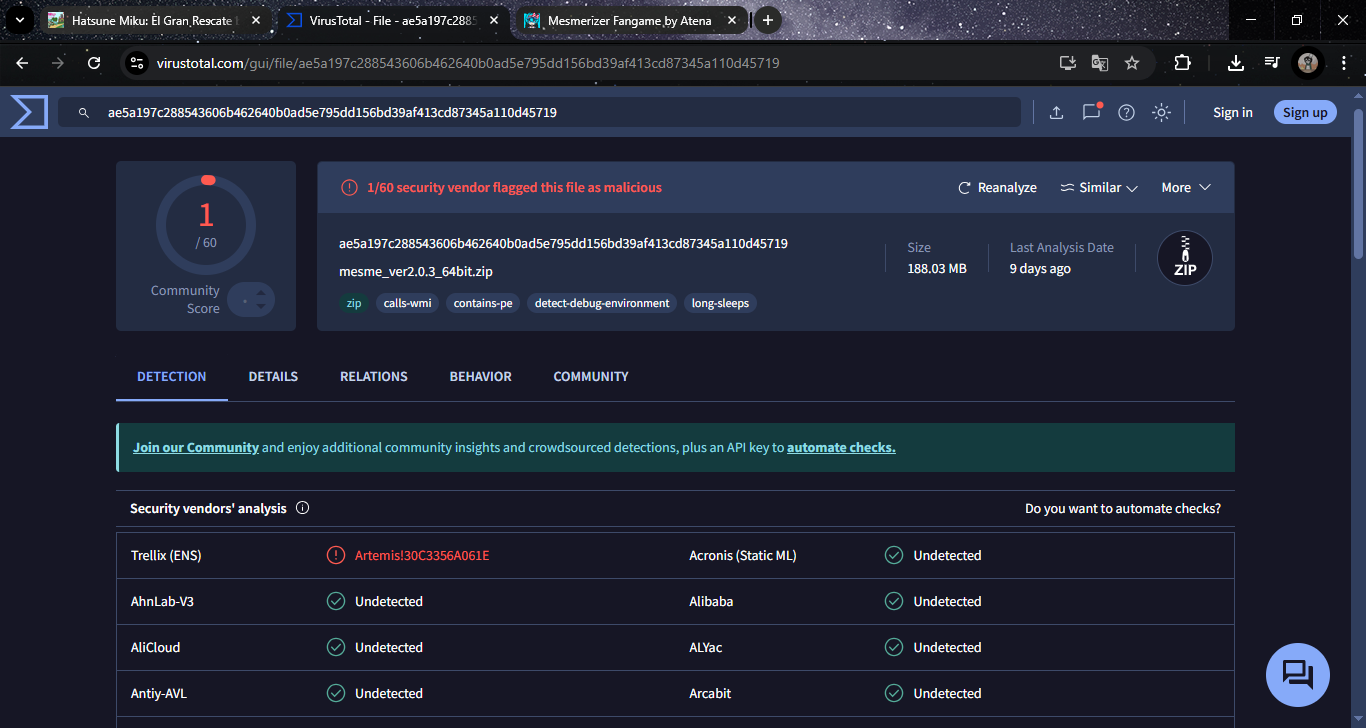This screenshot has height=728, width=1366.
Task: Click the VirusTotal sigma logo
Action: pyautogui.click(x=29, y=112)
